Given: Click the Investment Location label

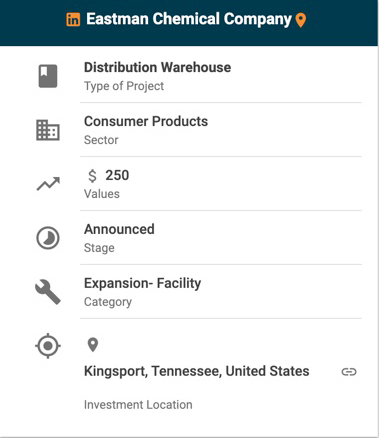Looking at the screenshot, I should (138, 405).
